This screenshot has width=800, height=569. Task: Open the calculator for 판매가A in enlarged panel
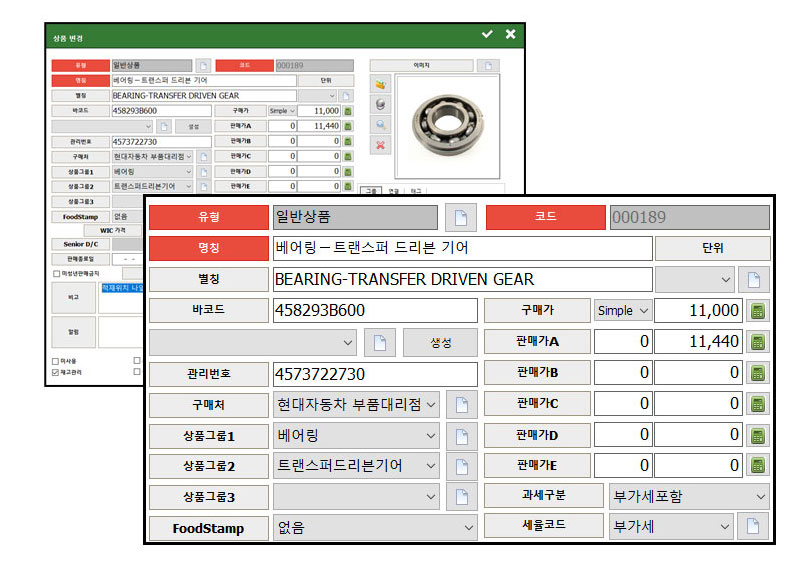[x=758, y=341]
